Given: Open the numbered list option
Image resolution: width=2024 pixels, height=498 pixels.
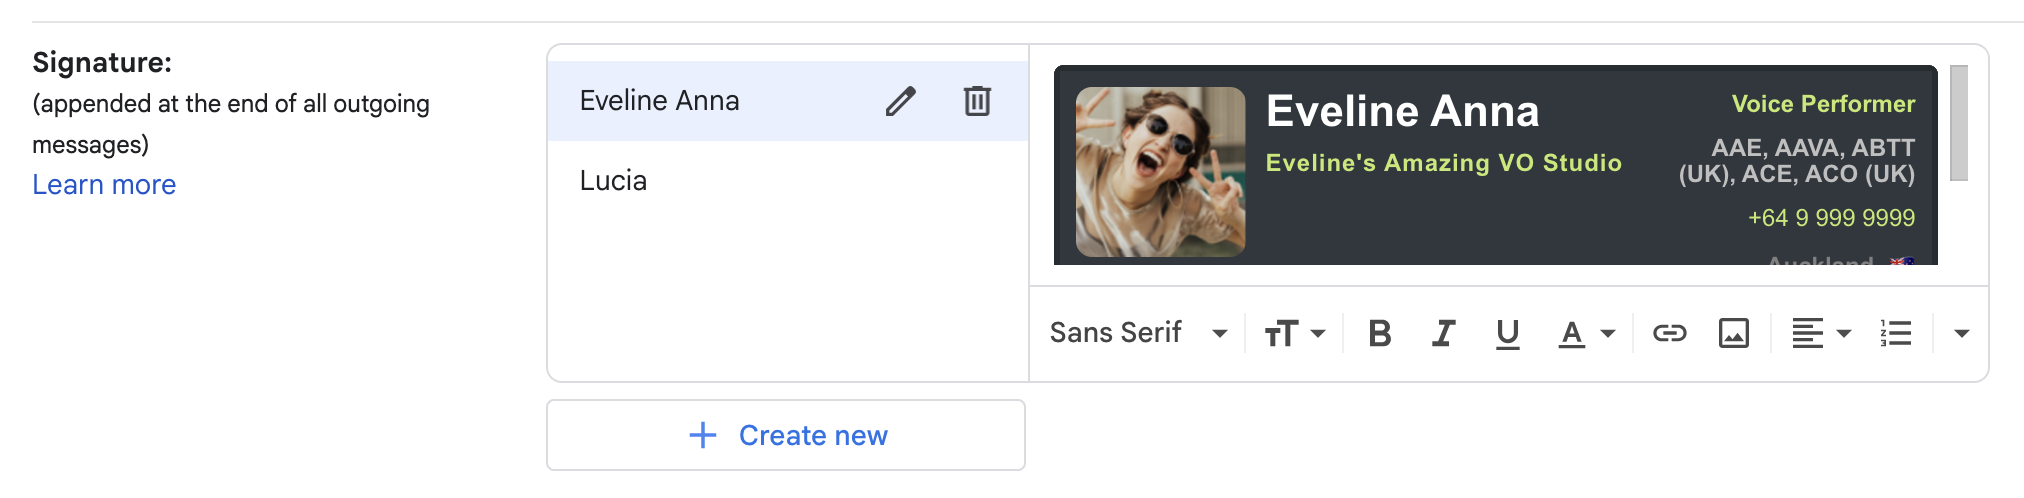Looking at the screenshot, I should coord(1895,333).
